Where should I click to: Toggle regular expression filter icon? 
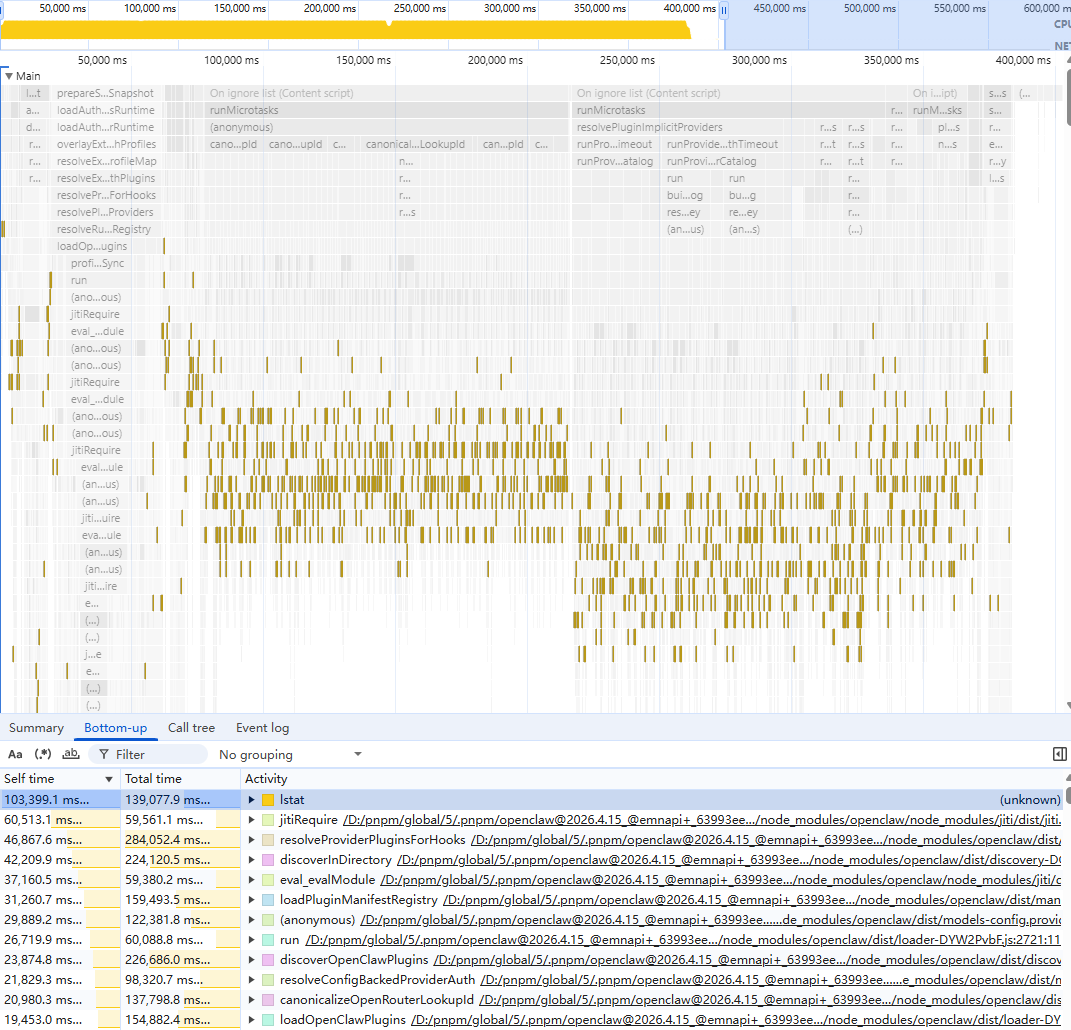(x=43, y=754)
